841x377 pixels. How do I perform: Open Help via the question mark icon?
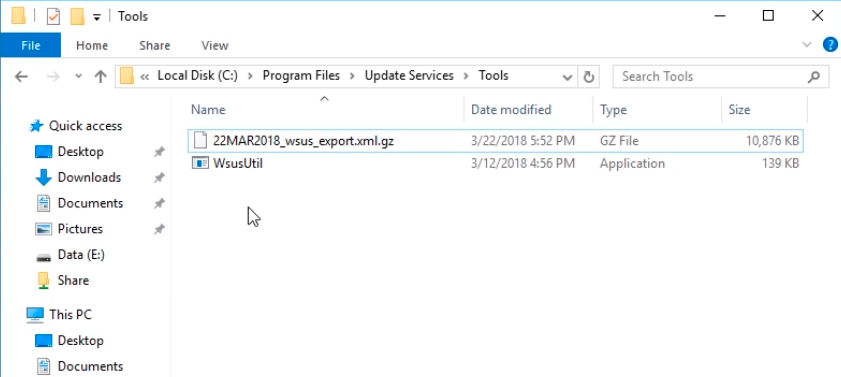pyautogui.click(x=831, y=45)
